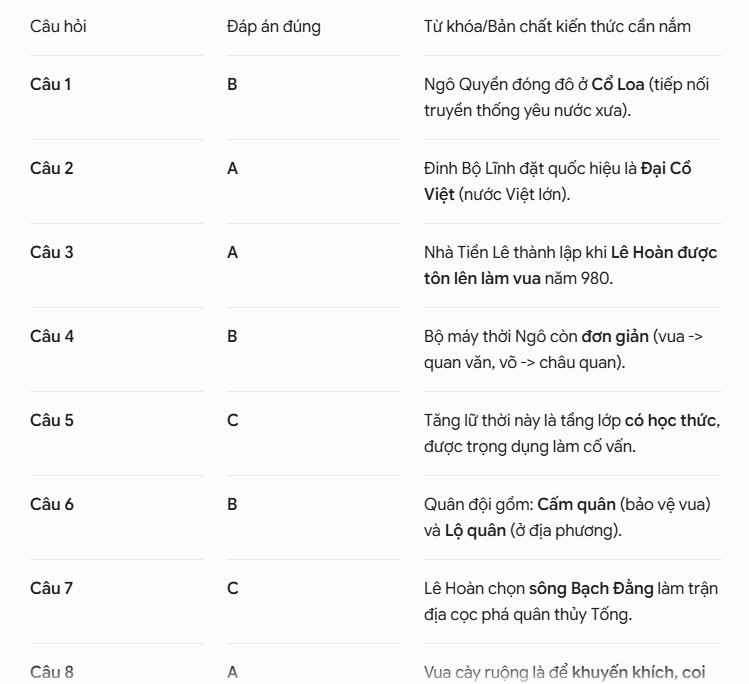Click the 'Câu 8' row label
Viewport: 749px width, 684px height.
click(52, 673)
